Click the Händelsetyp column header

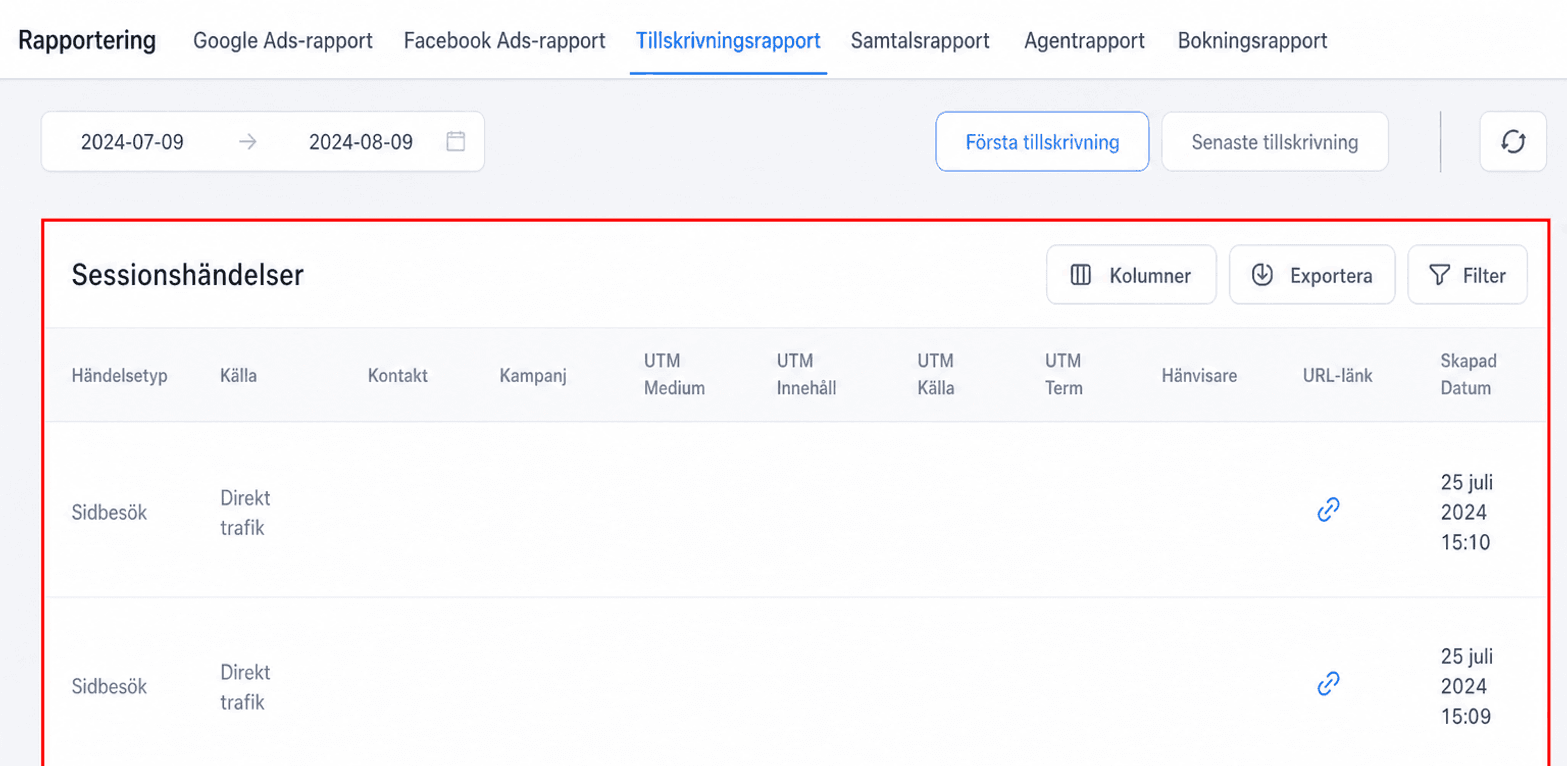[x=120, y=376]
